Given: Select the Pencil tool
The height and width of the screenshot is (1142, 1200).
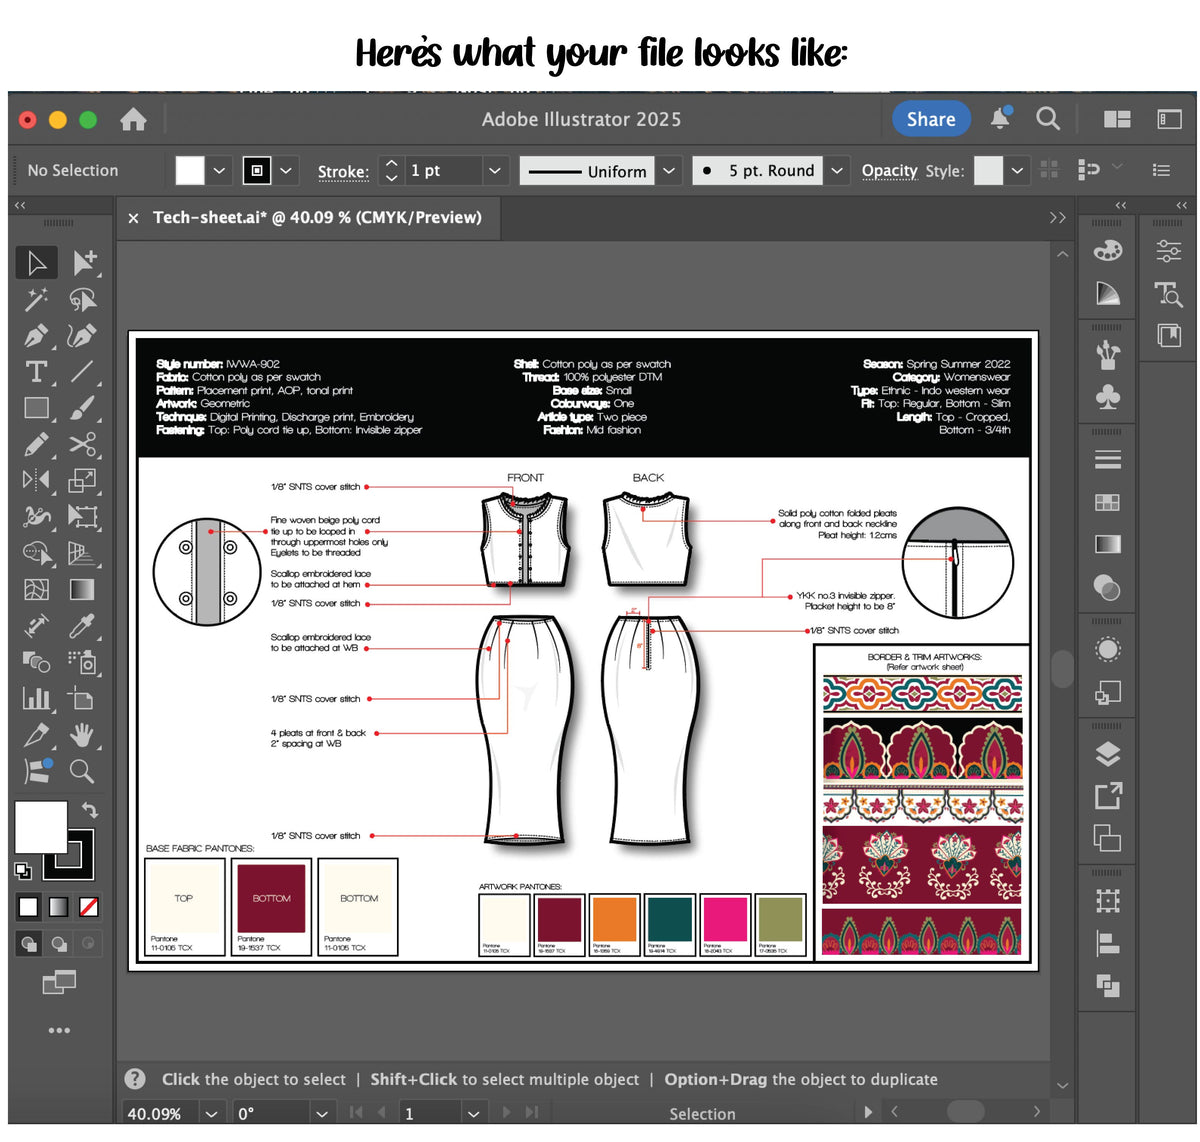Looking at the screenshot, I should click(x=37, y=444).
